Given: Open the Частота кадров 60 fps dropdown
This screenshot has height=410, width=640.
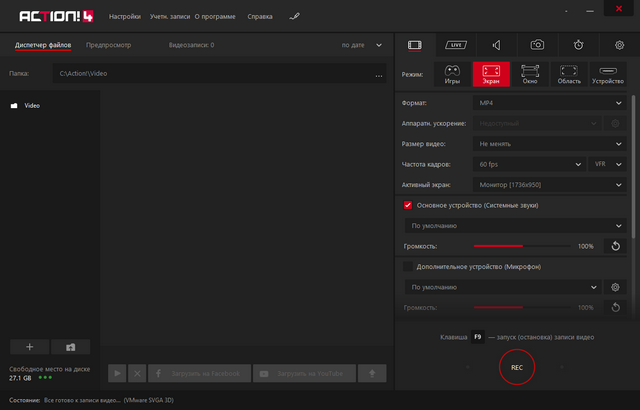Looking at the screenshot, I should [x=527, y=164].
